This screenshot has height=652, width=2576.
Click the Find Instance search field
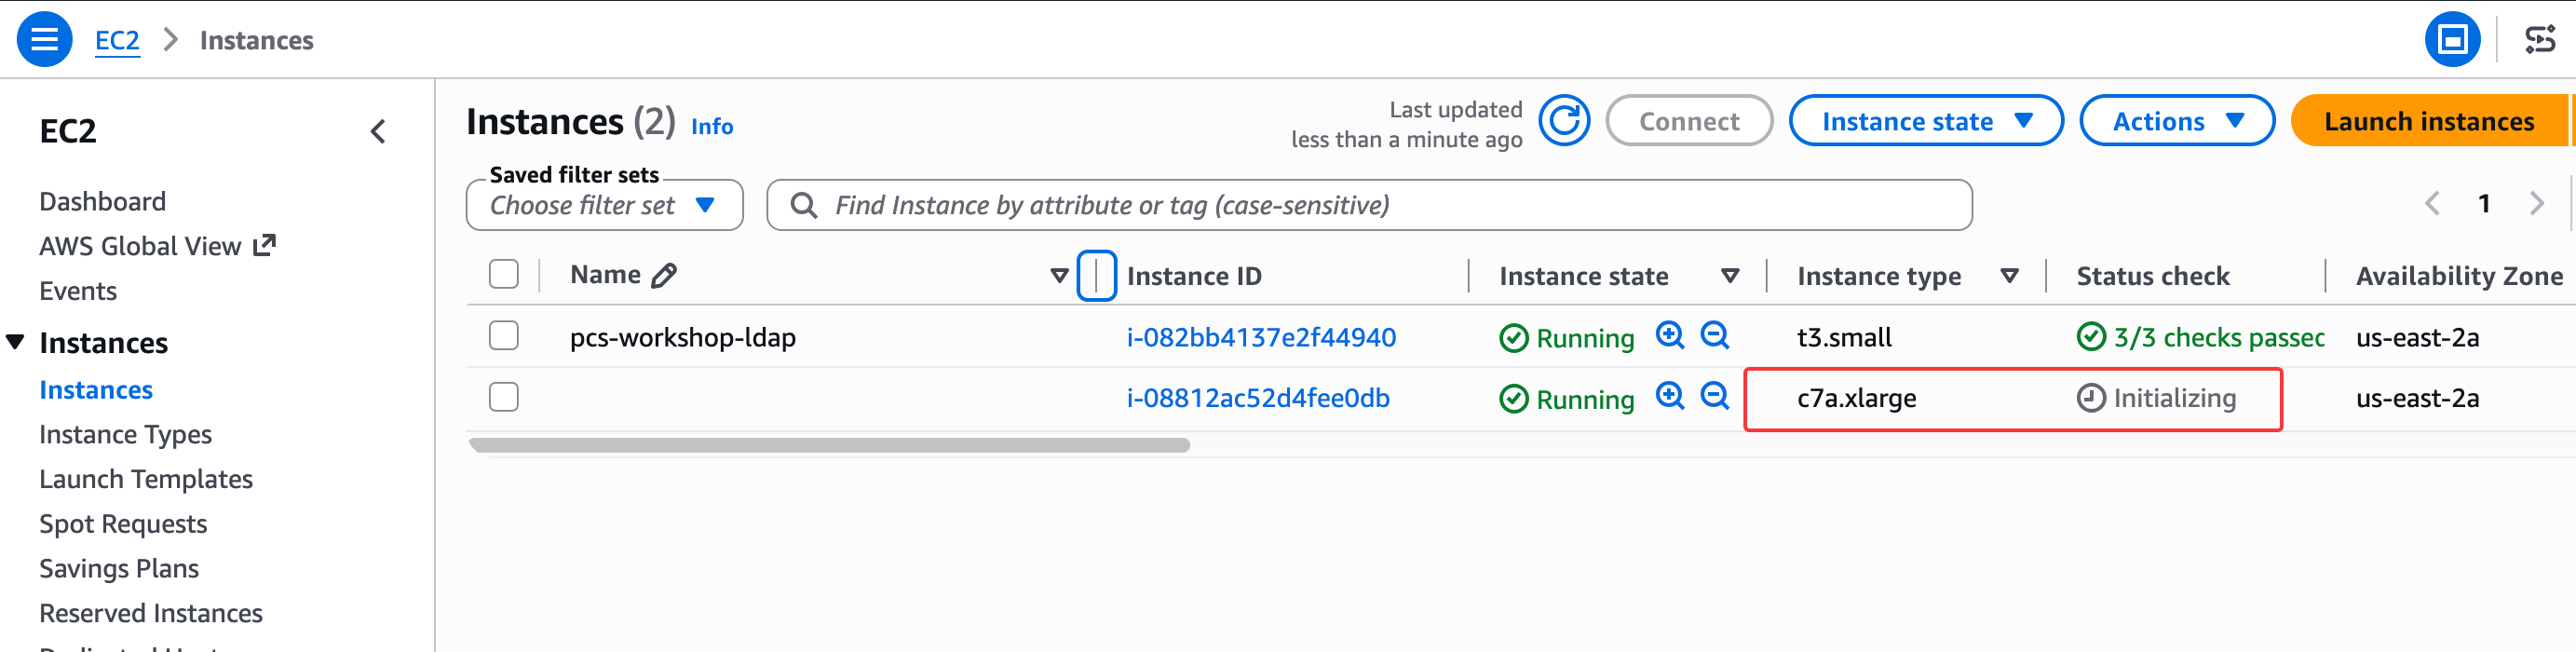[x=1369, y=205]
